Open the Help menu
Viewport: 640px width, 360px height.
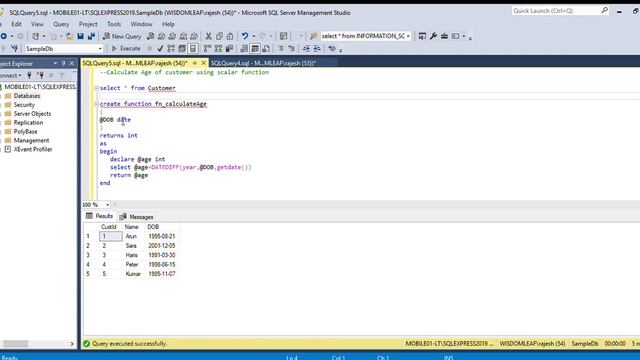point(168,24)
